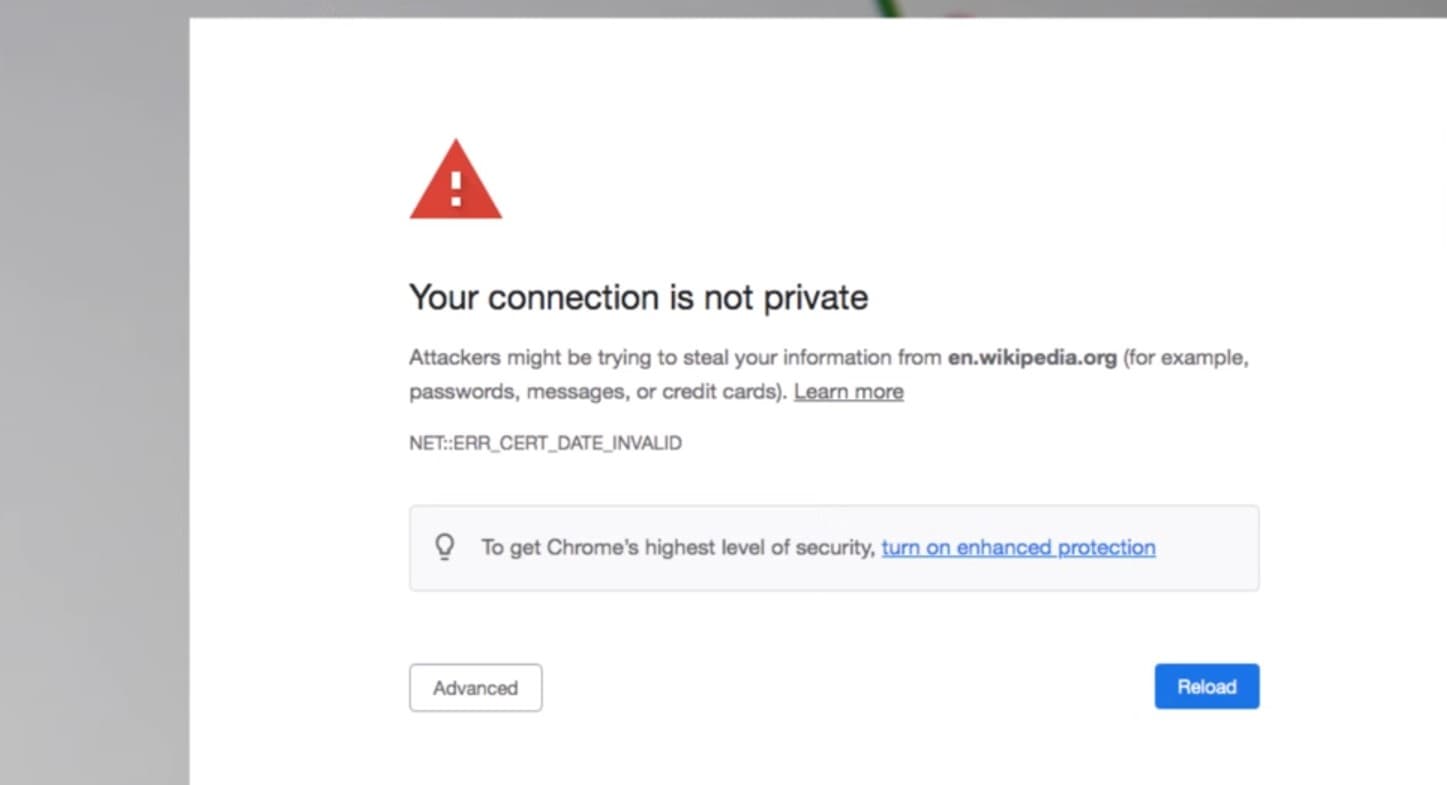Click the word connection in the heading

point(573,297)
